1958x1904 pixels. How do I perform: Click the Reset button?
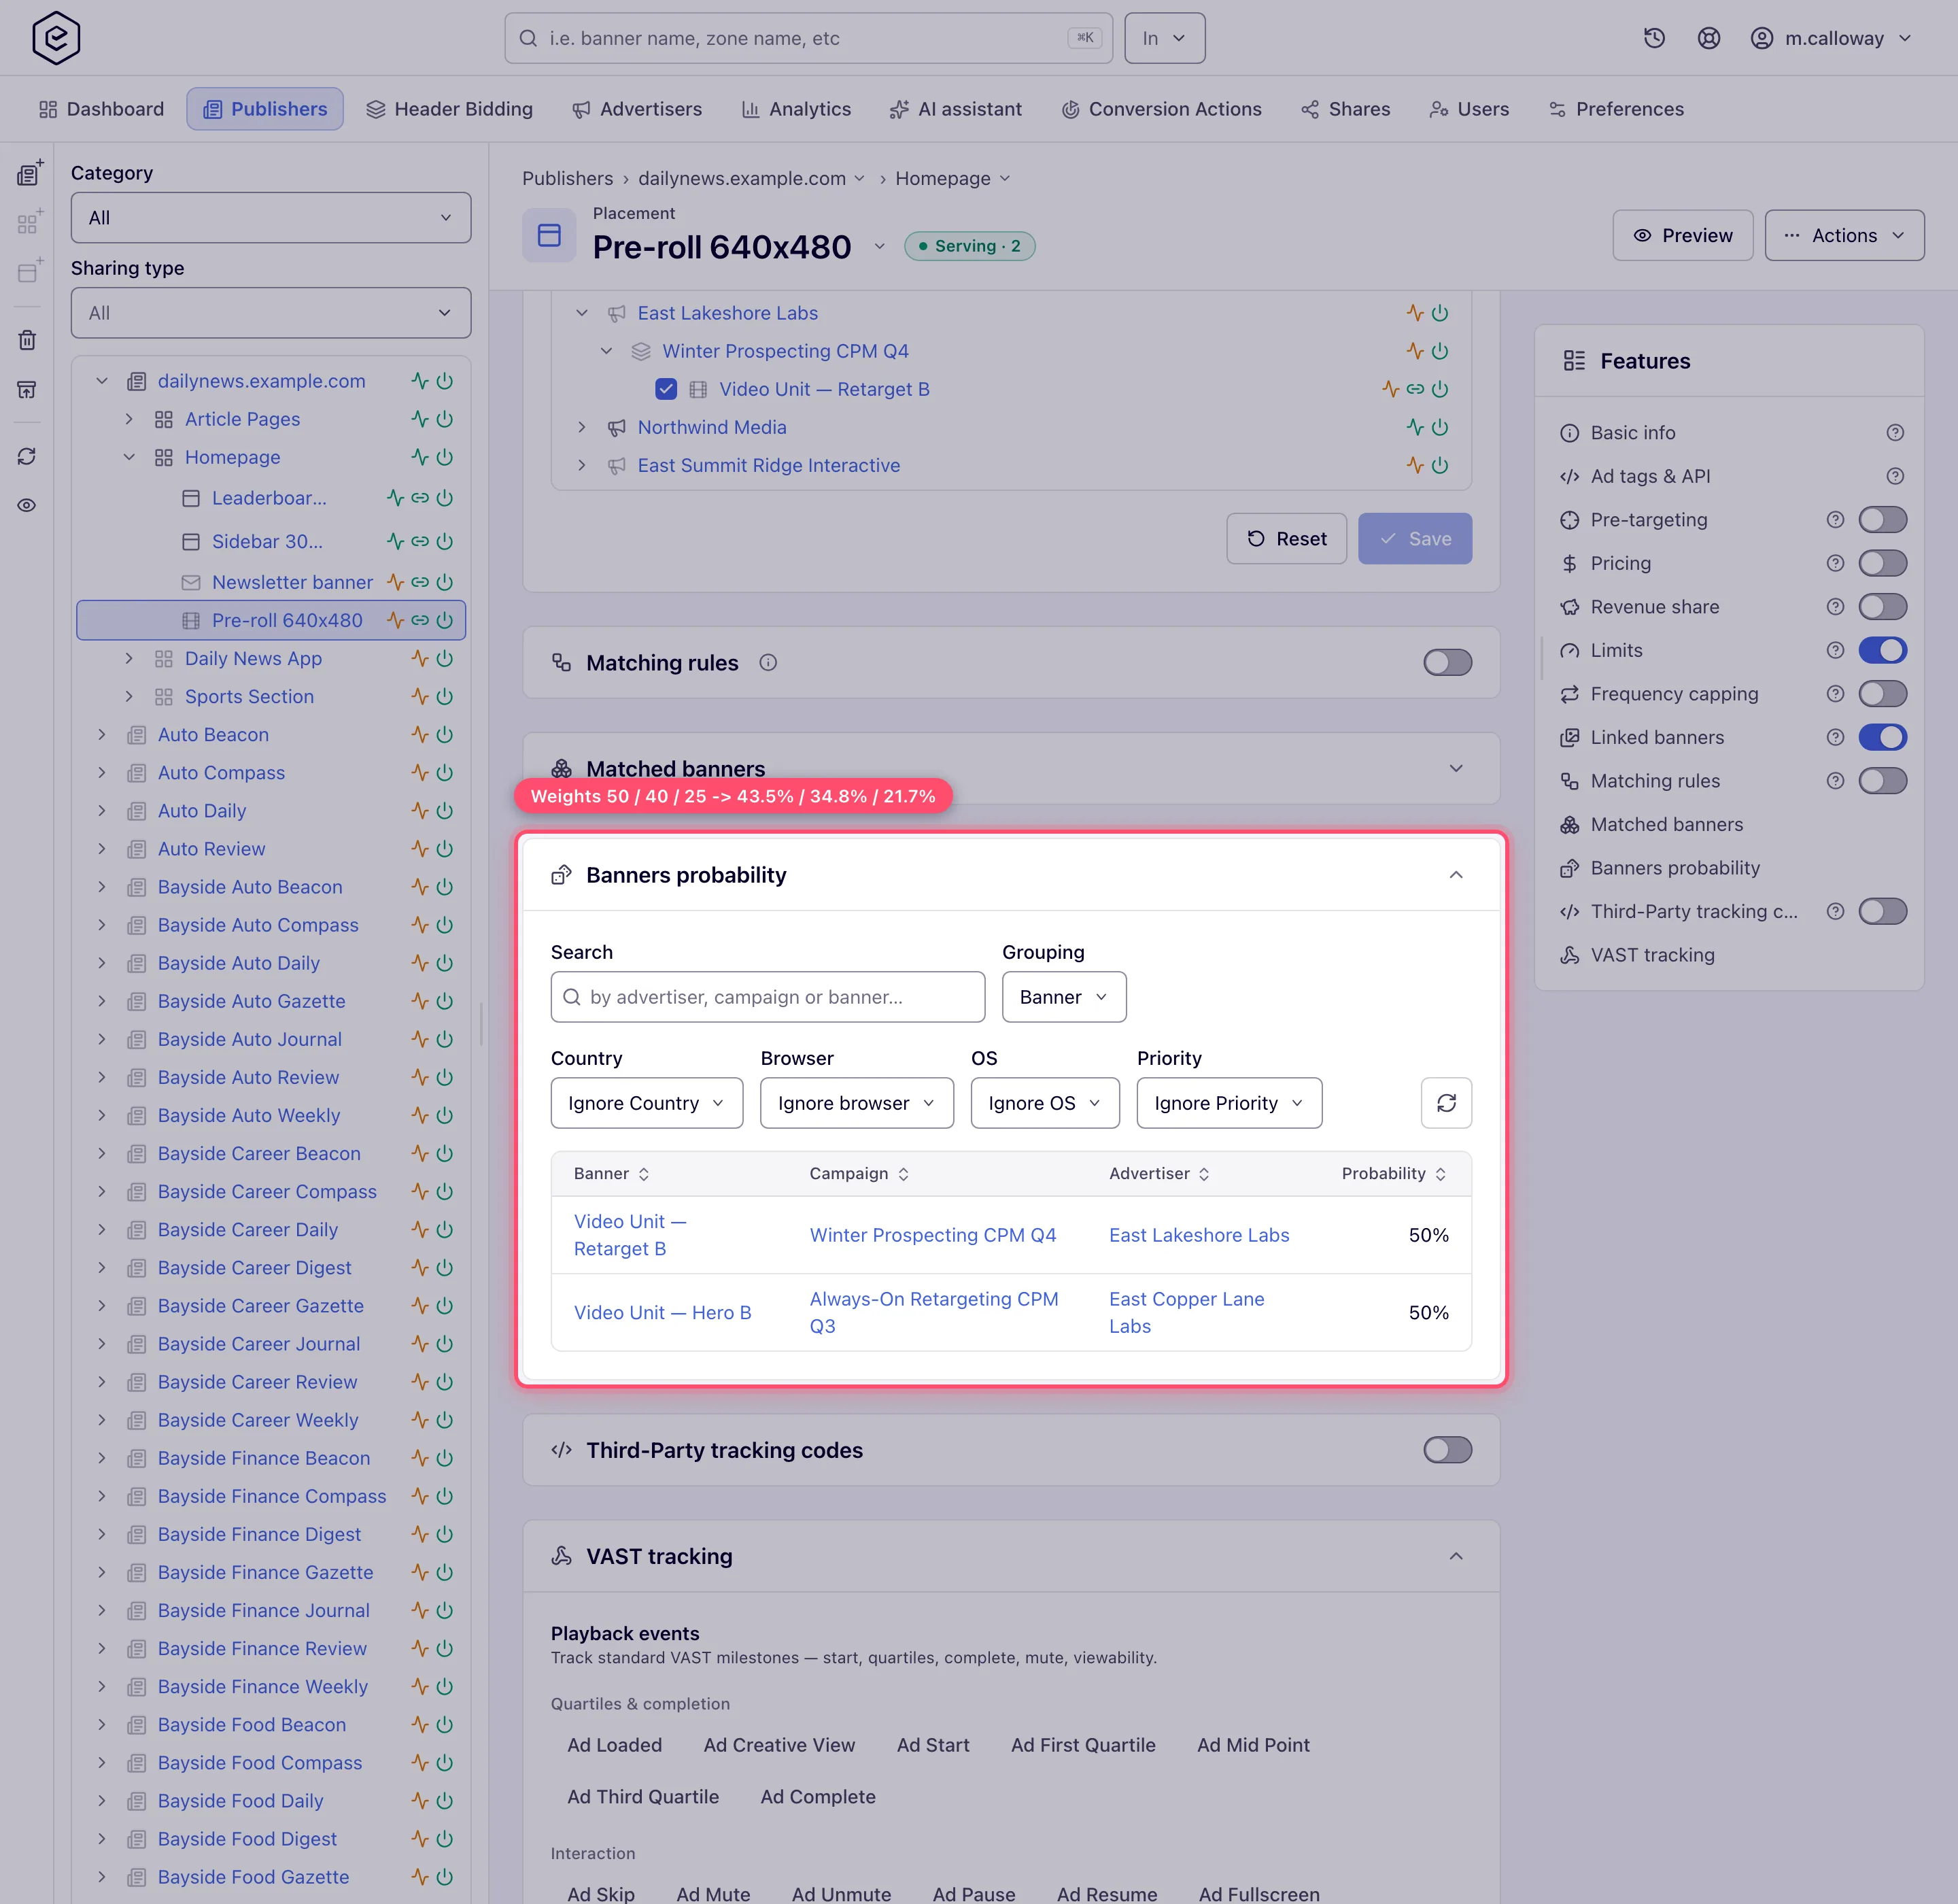pos(1286,539)
